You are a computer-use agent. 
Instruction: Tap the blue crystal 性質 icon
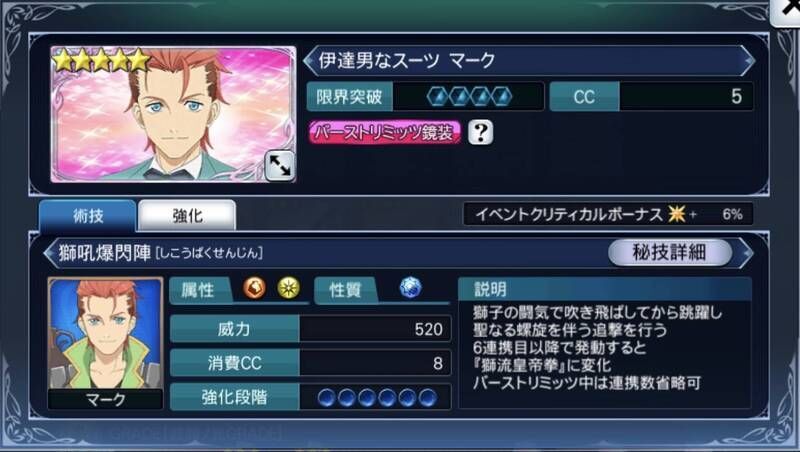(x=411, y=288)
